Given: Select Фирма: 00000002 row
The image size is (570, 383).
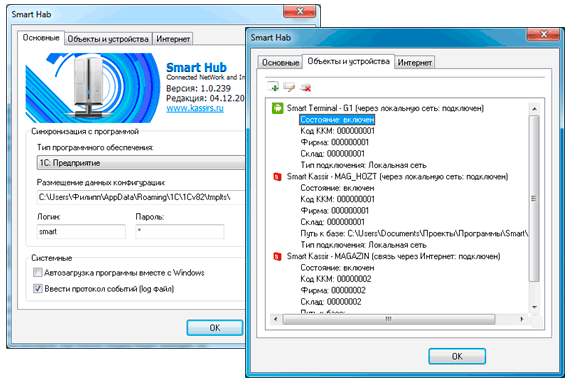Looking at the screenshot, I should click(x=333, y=290).
